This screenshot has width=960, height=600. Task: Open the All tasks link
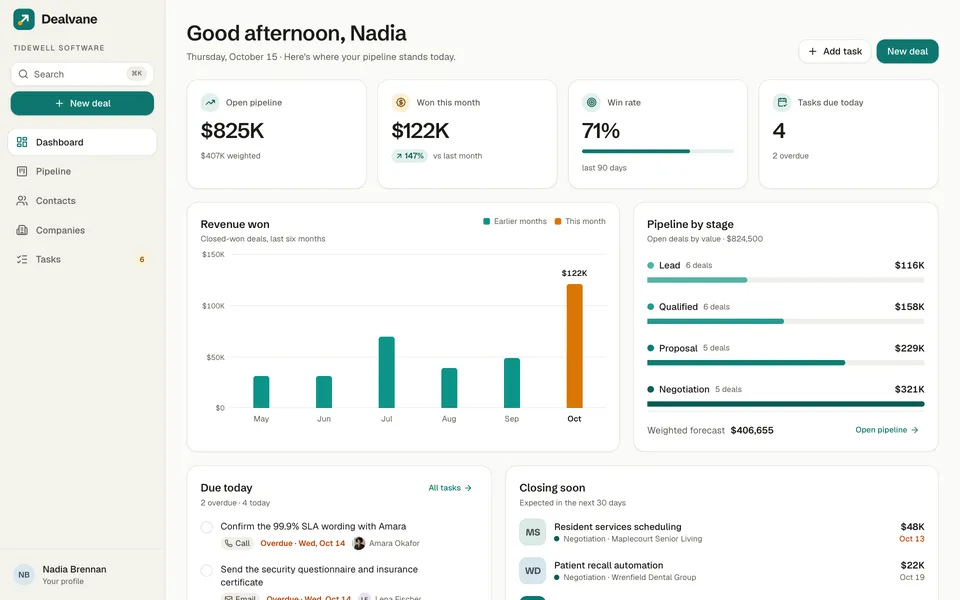click(450, 488)
